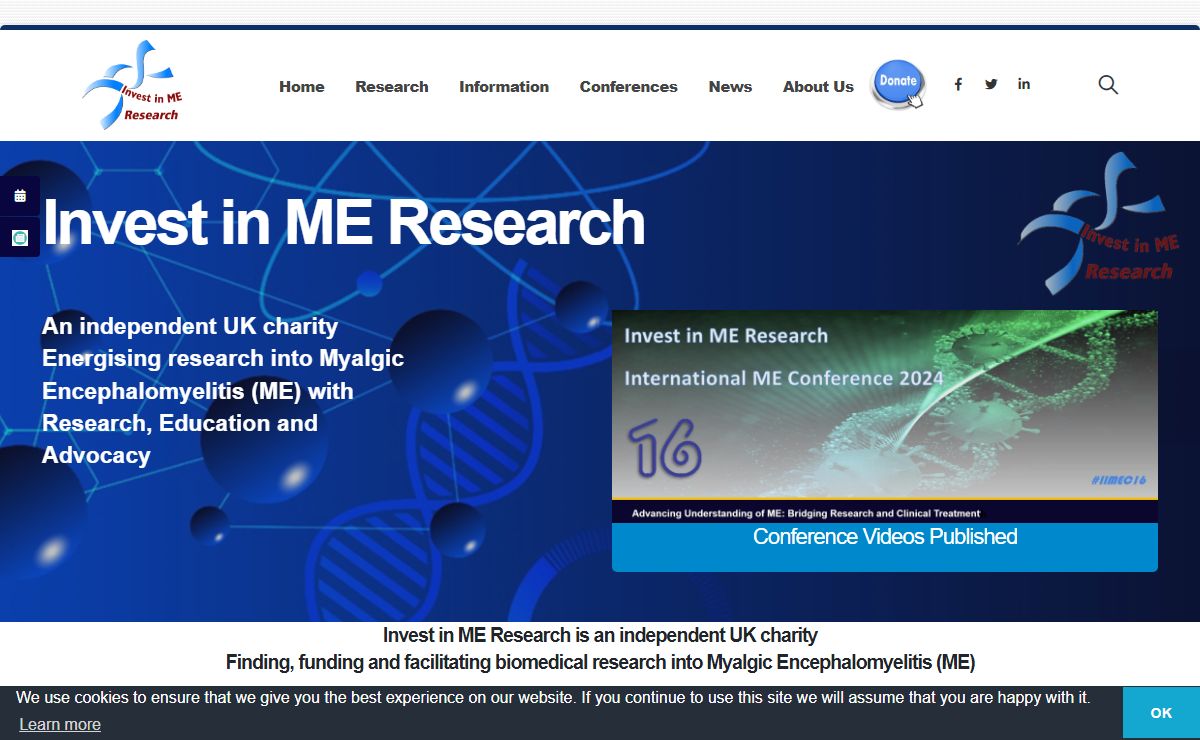Open the Conferences menu
Screen dimensions: 1200x740
tap(629, 87)
